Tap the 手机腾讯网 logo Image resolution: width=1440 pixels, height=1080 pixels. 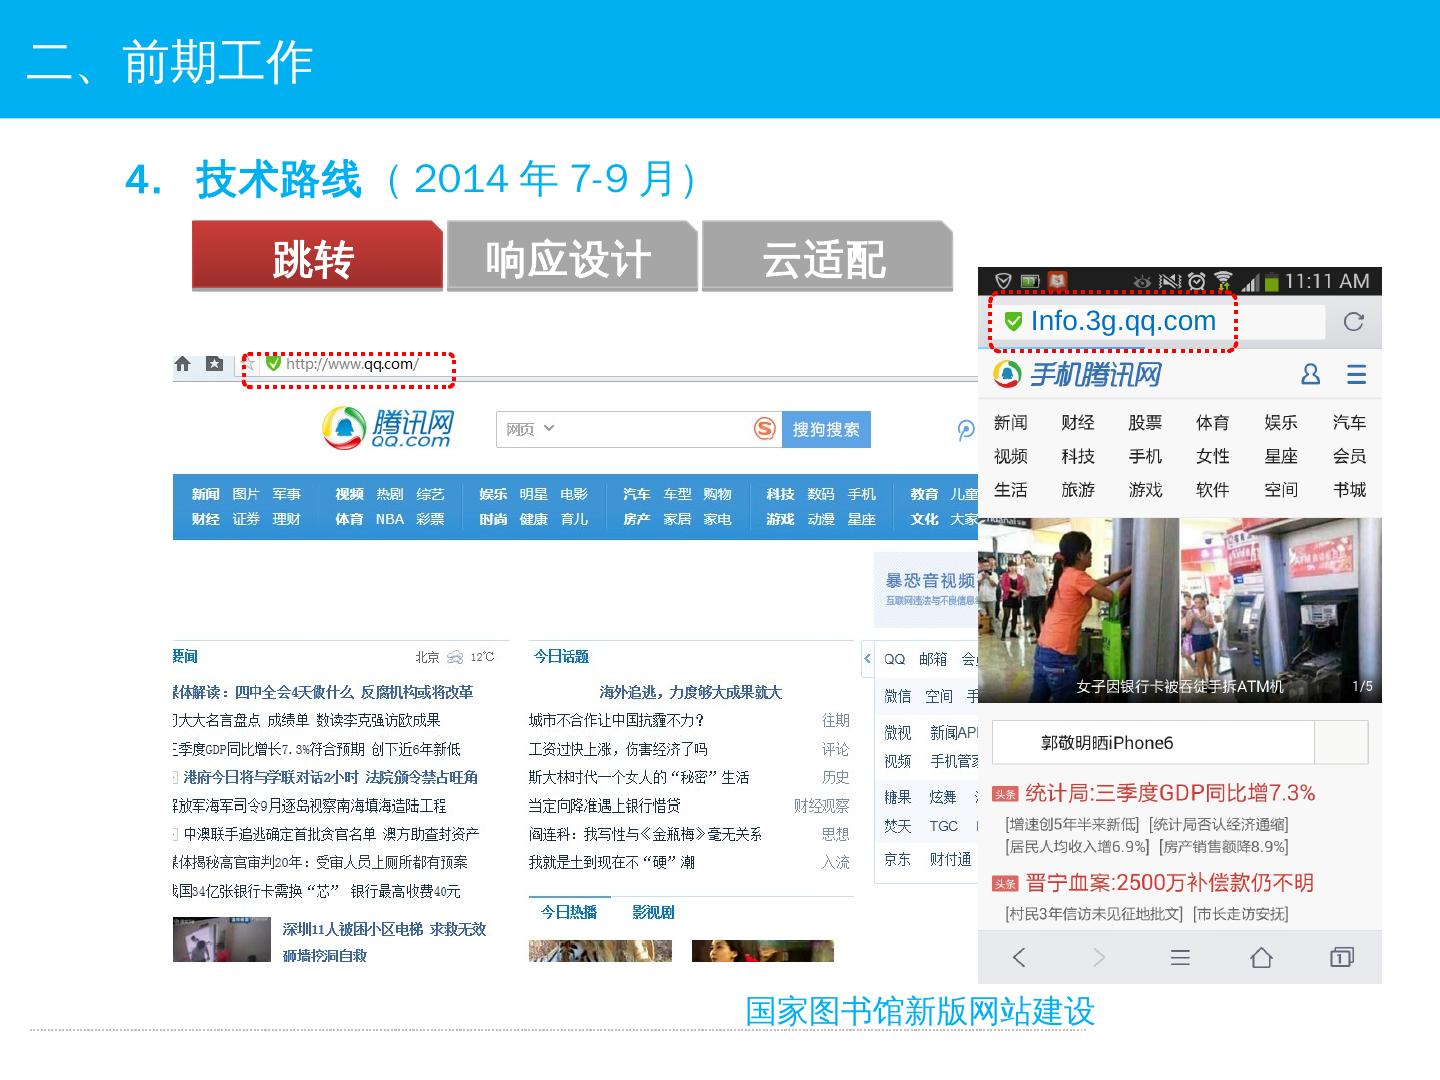1078,374
